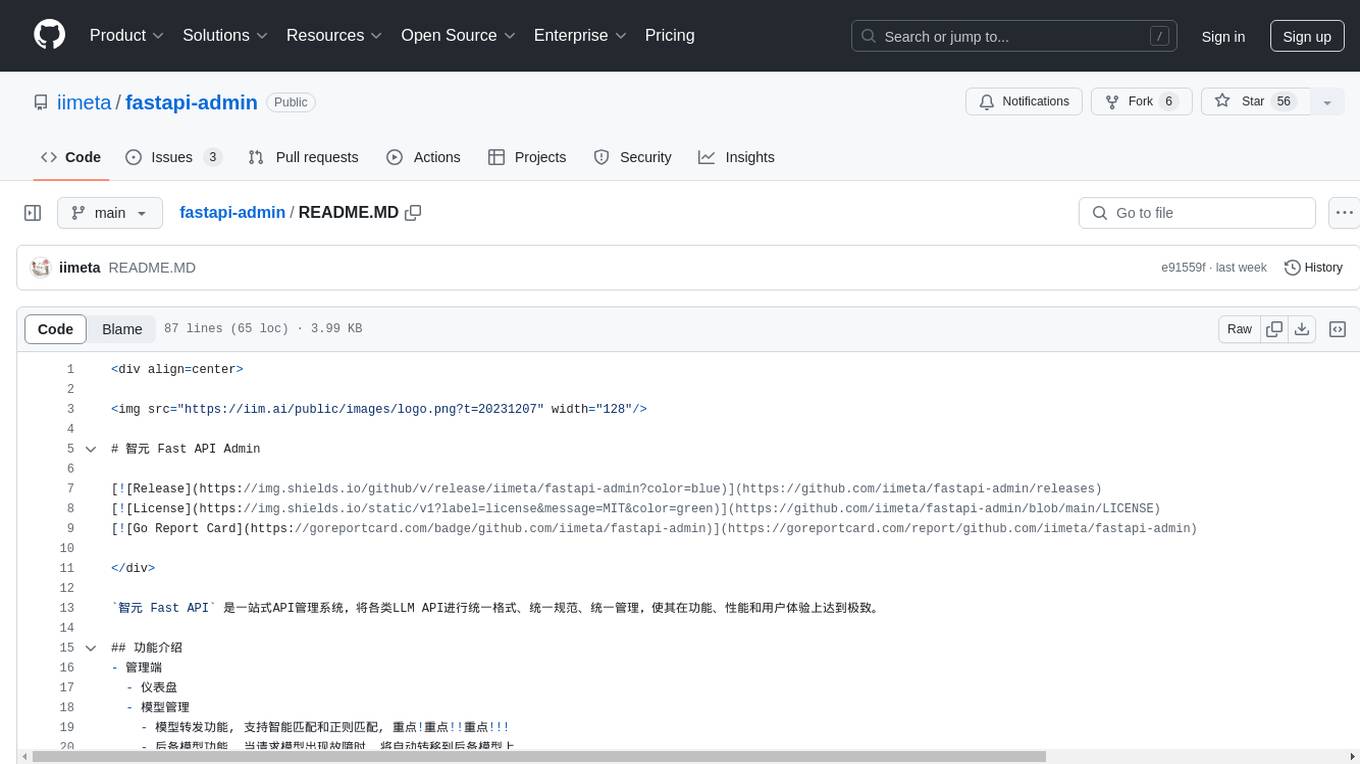Copy the raw file contents
This screenshot has height=764, width=1360.
pyautogui.click(x=1274, y=329)
